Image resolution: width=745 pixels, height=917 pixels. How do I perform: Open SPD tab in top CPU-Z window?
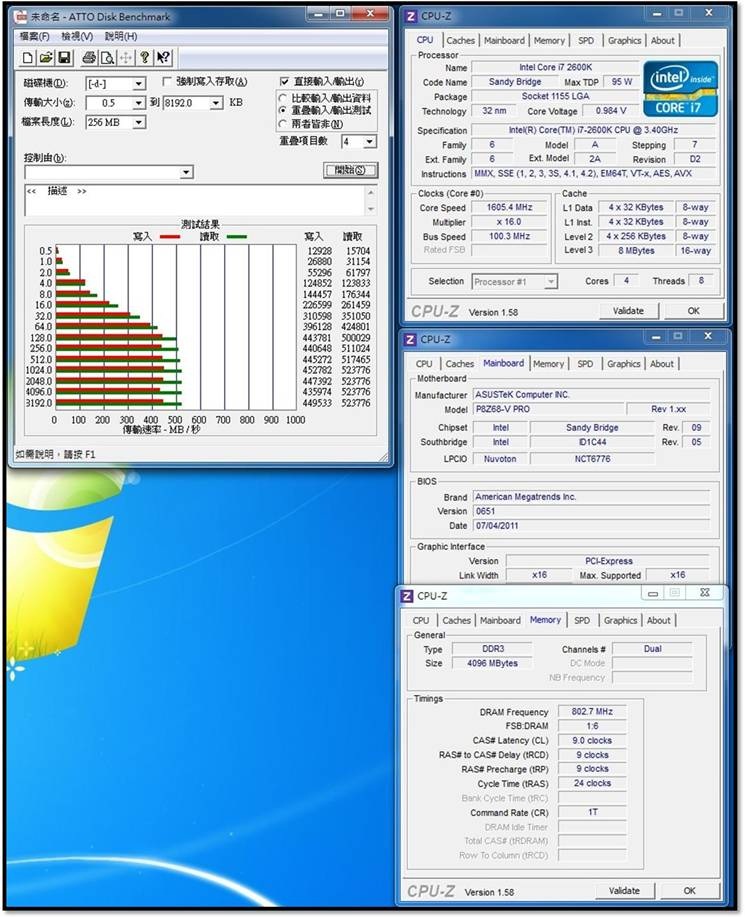585,40
